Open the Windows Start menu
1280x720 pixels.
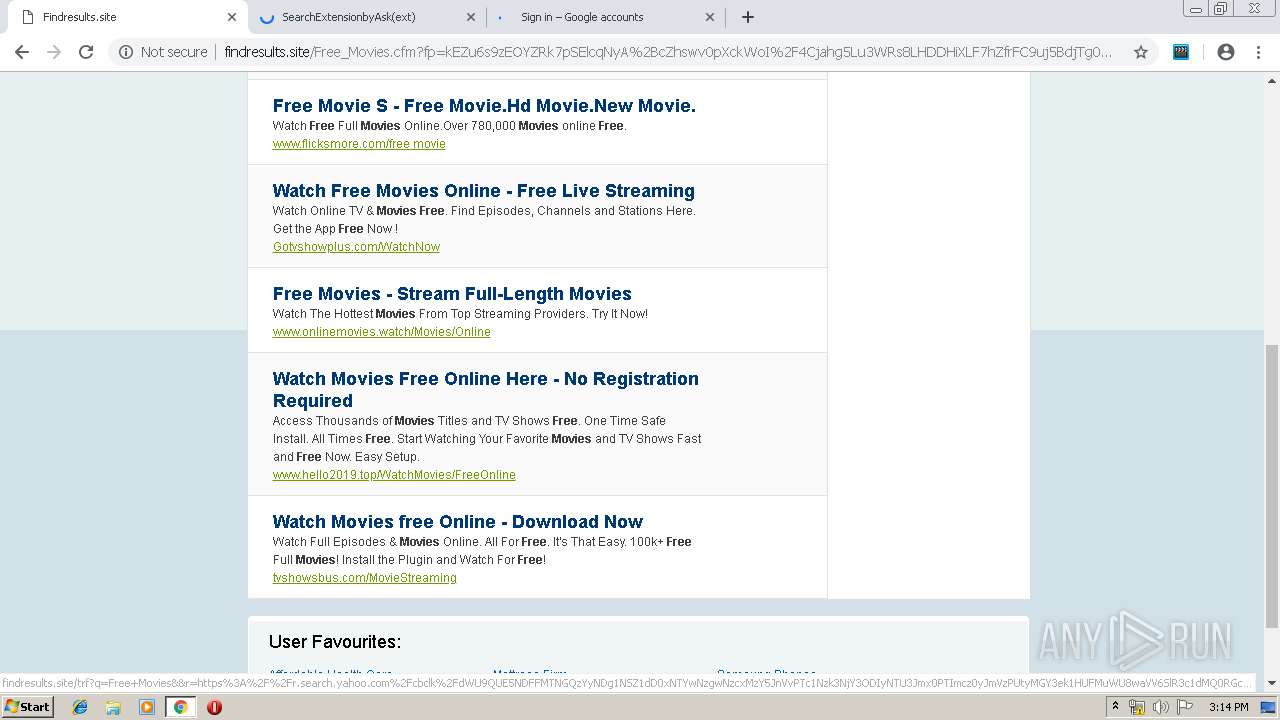coord(27,706)
